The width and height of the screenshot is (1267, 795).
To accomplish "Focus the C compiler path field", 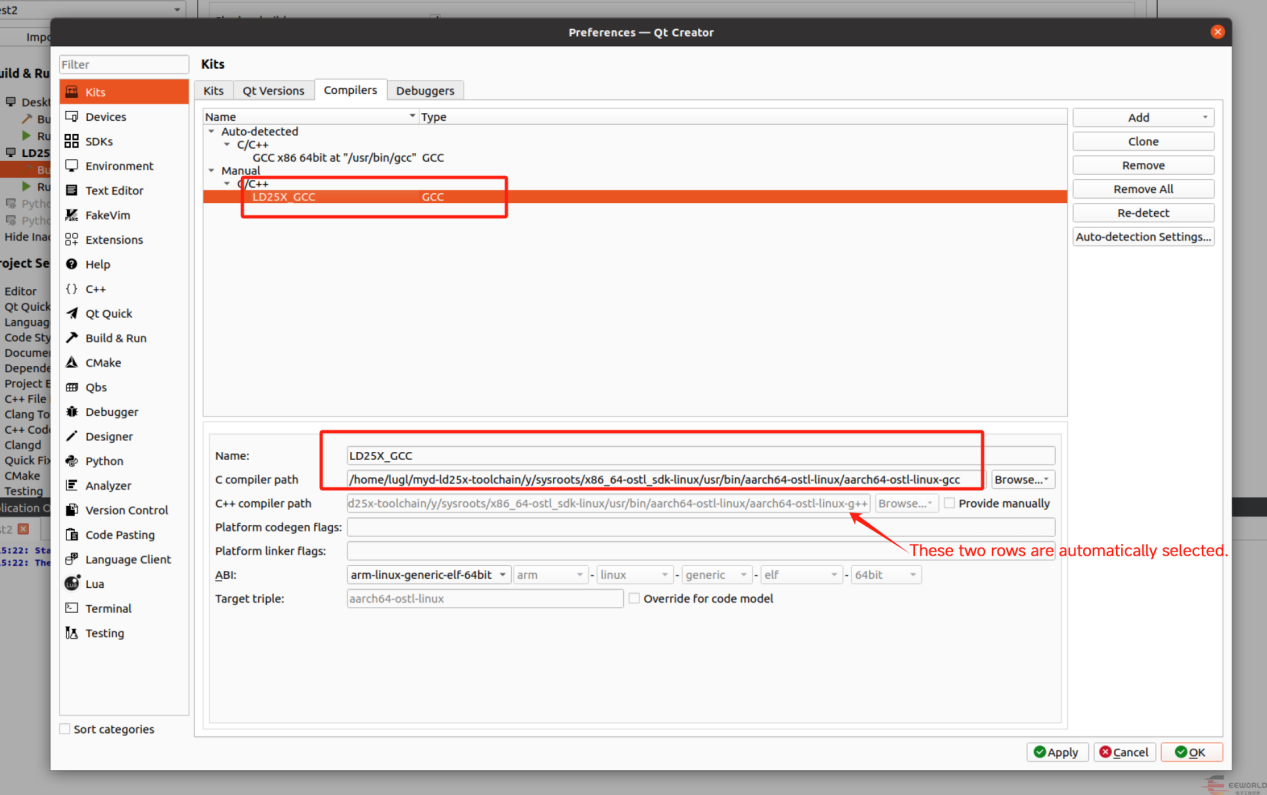I will (x=666, y=479).
